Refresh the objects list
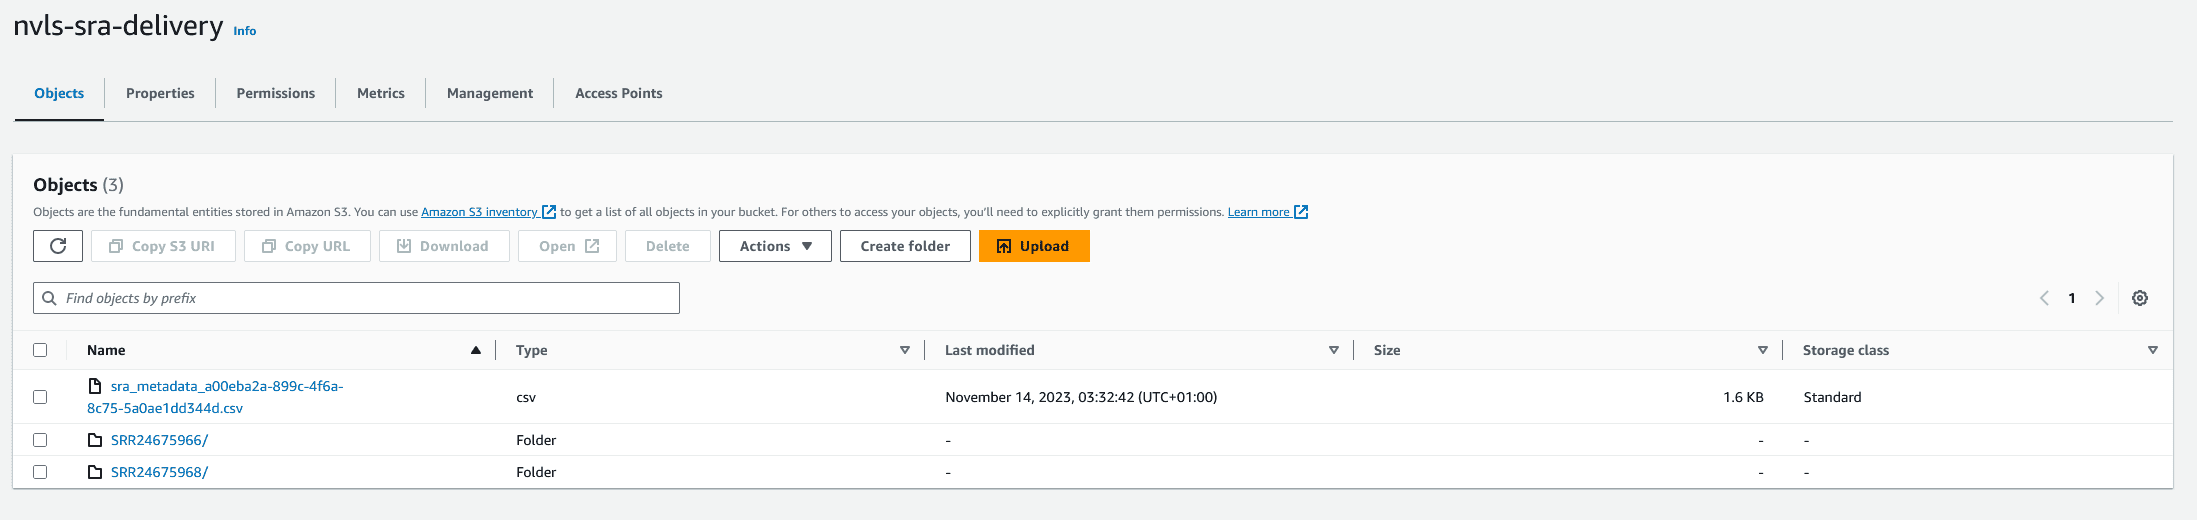This screenshot has height=520, width=2197. 58,246
